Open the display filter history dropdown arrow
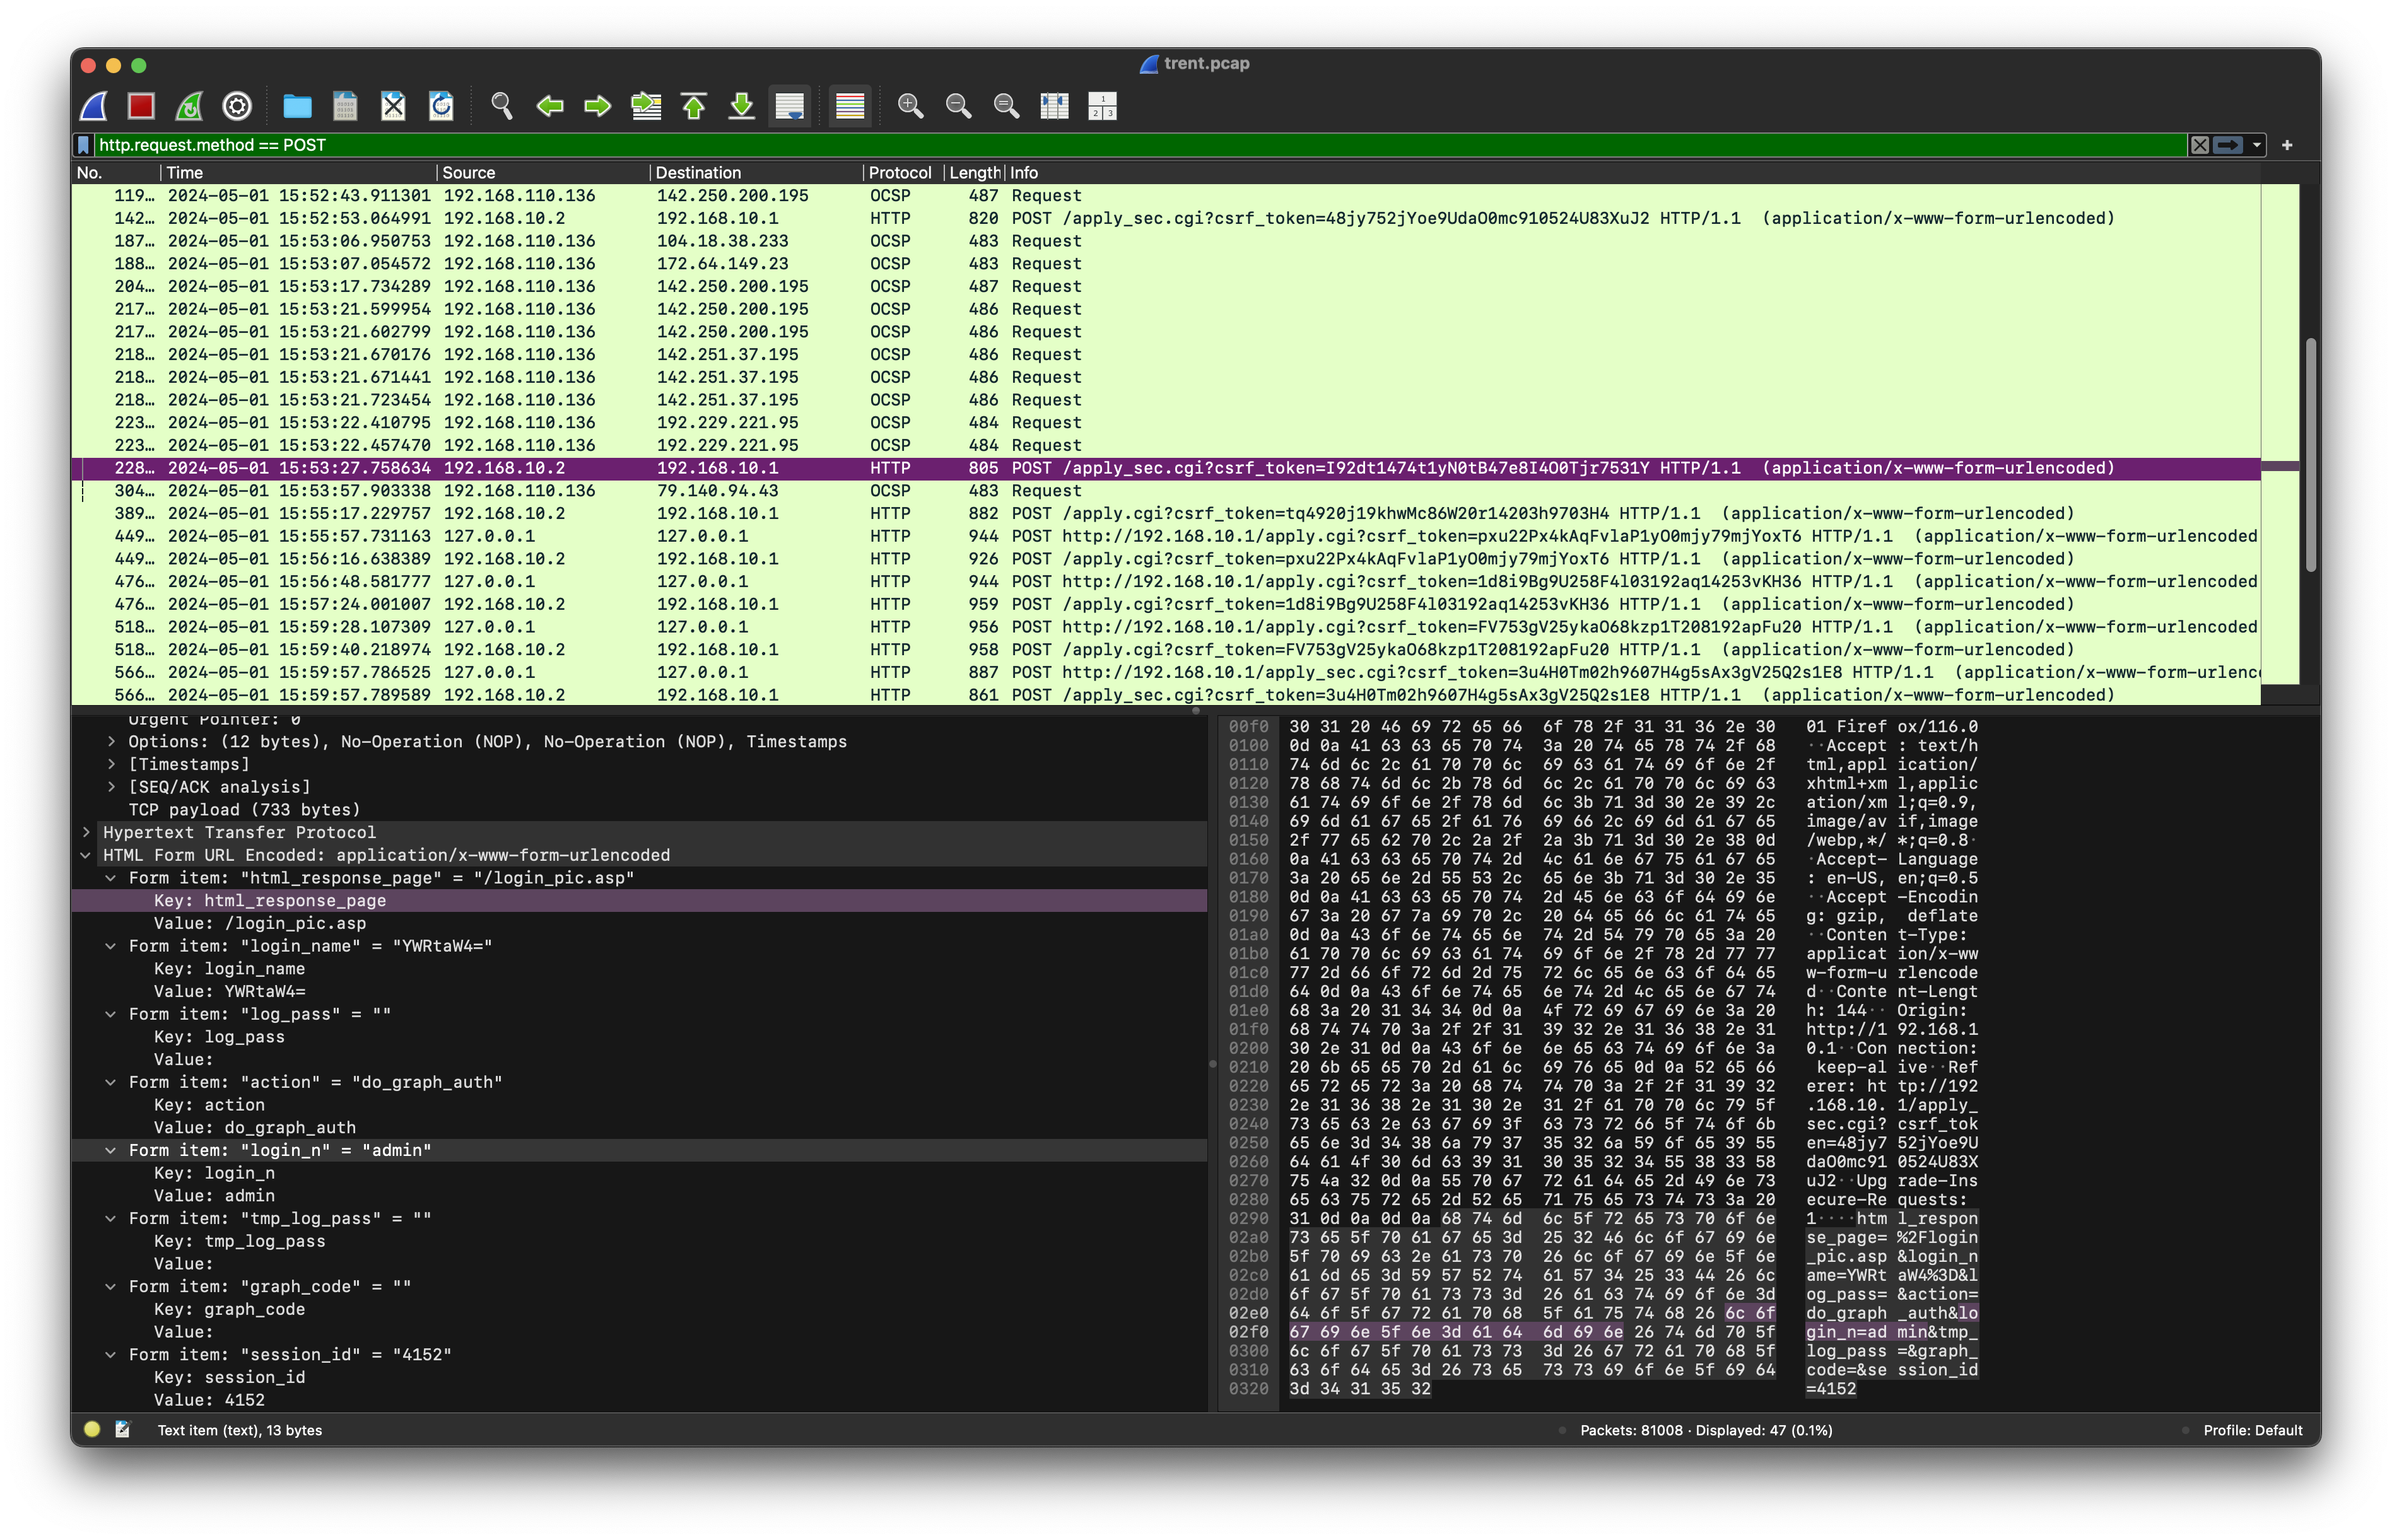The width and height of the screenshot is (2392, 1540). pos(2256,145)
